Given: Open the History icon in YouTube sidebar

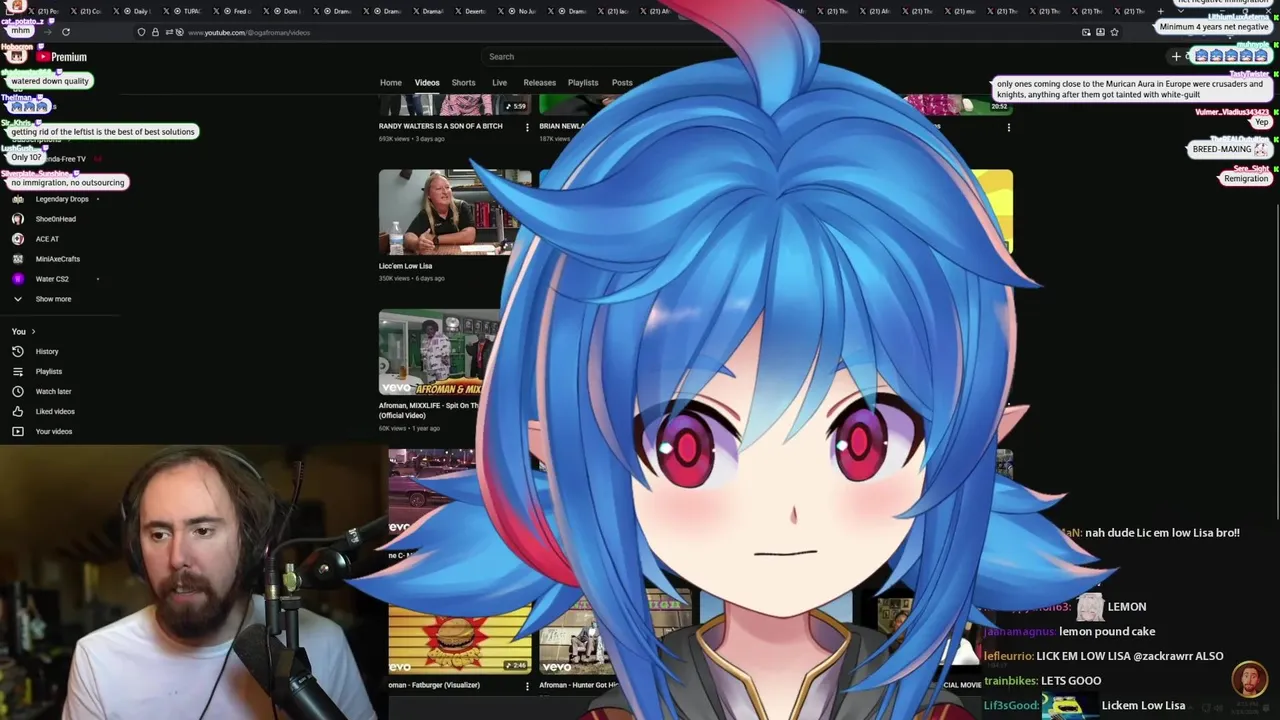Looking at the screenshot, I should (17, 351).
